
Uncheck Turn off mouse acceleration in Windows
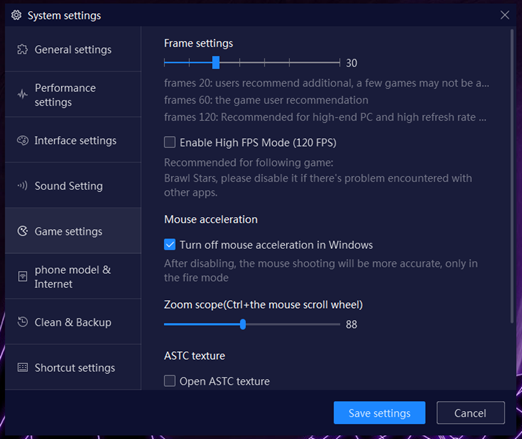(x=170, y=244)
